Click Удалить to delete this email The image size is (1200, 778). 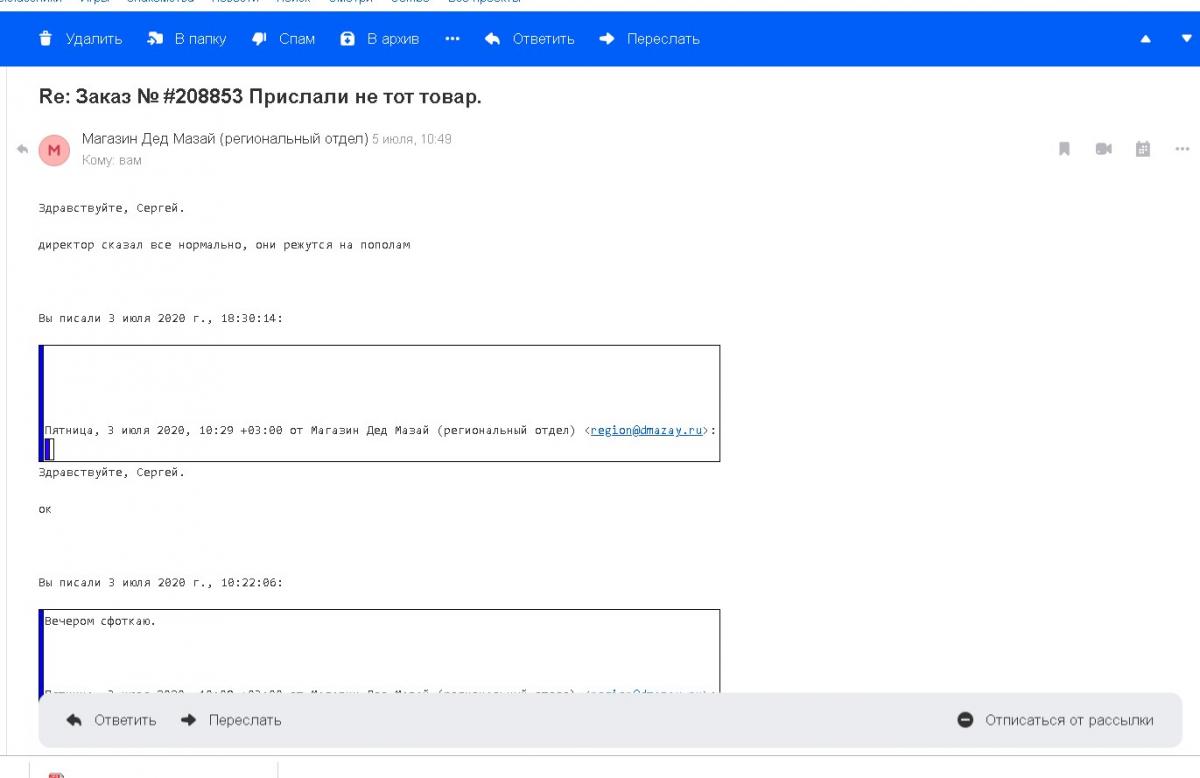click(x=80, y=39)
